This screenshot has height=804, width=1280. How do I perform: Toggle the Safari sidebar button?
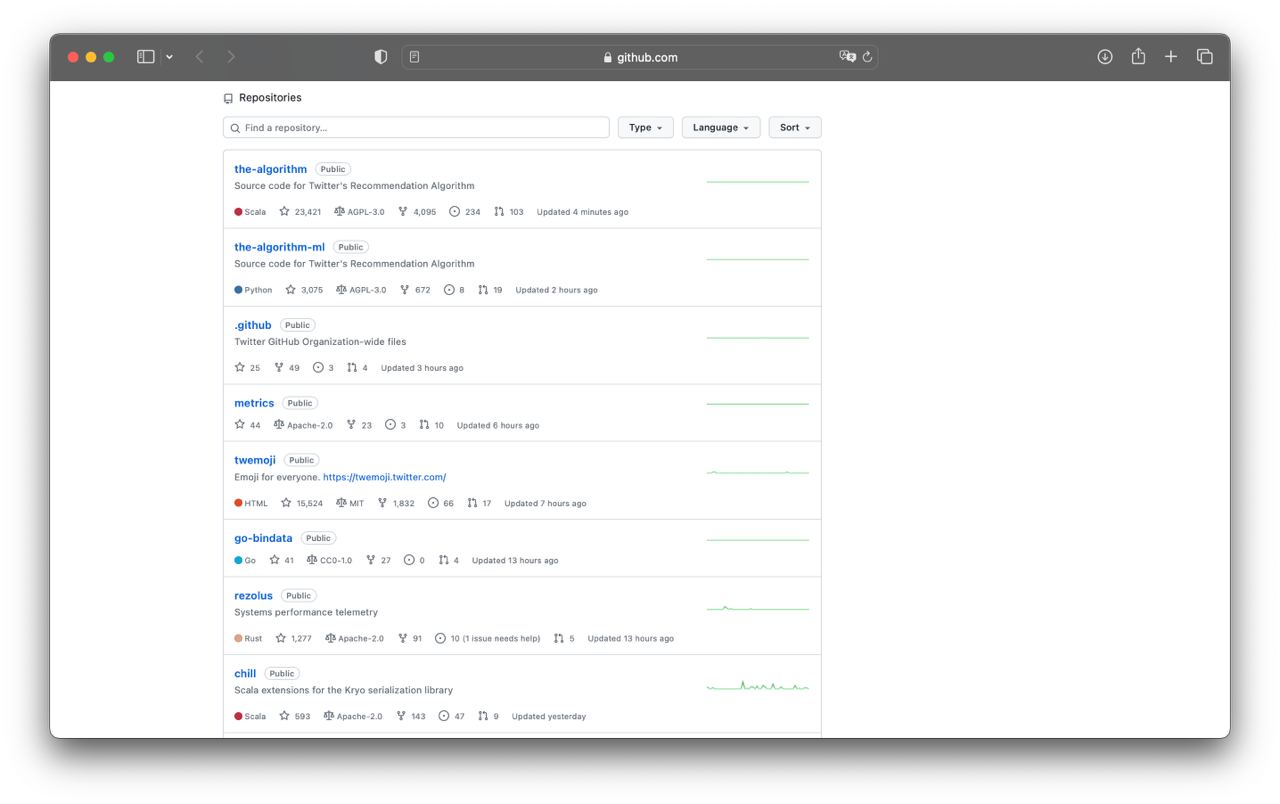tap(146, 57)
